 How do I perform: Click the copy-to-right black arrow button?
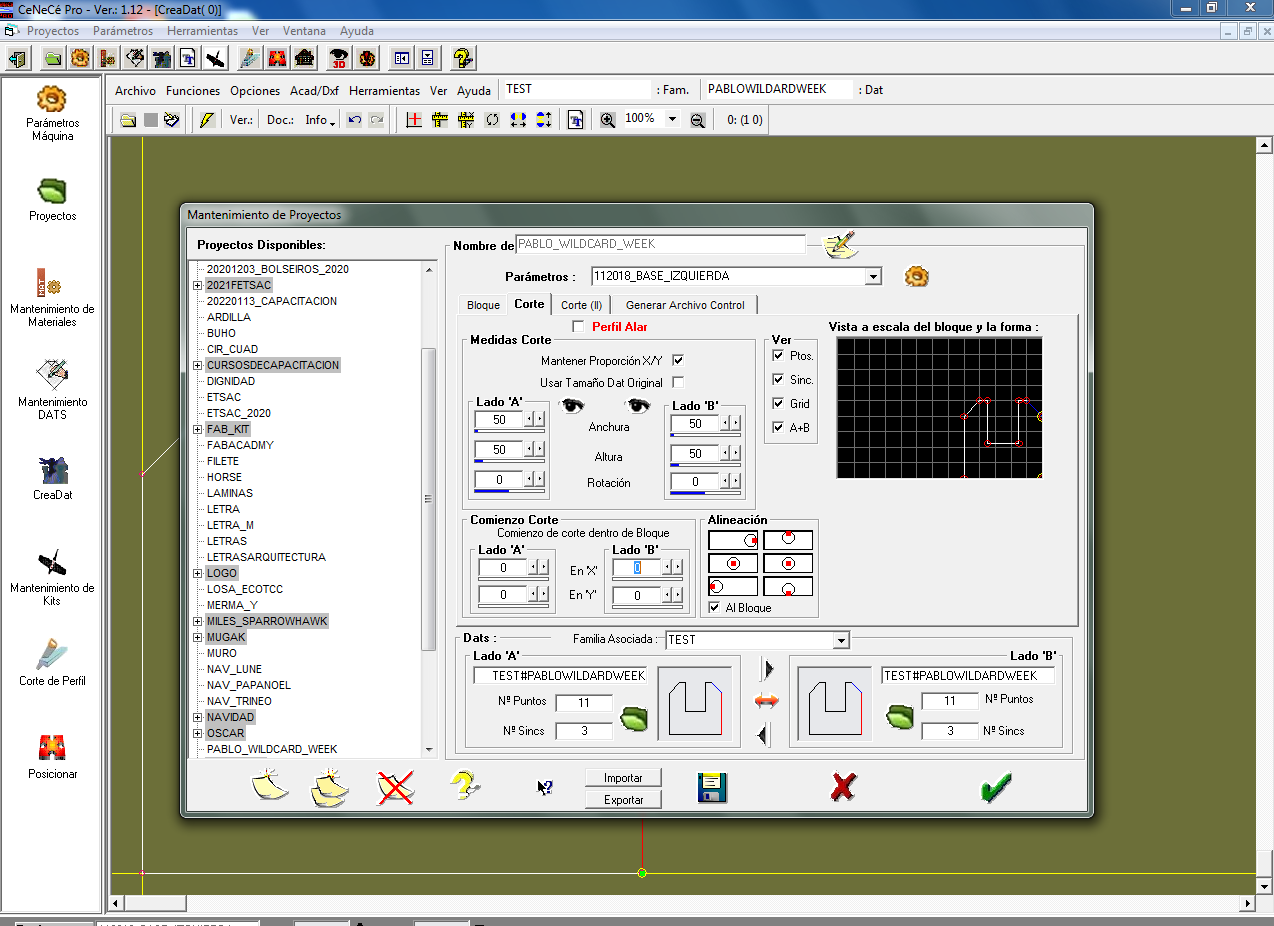[x=767, y=669]
